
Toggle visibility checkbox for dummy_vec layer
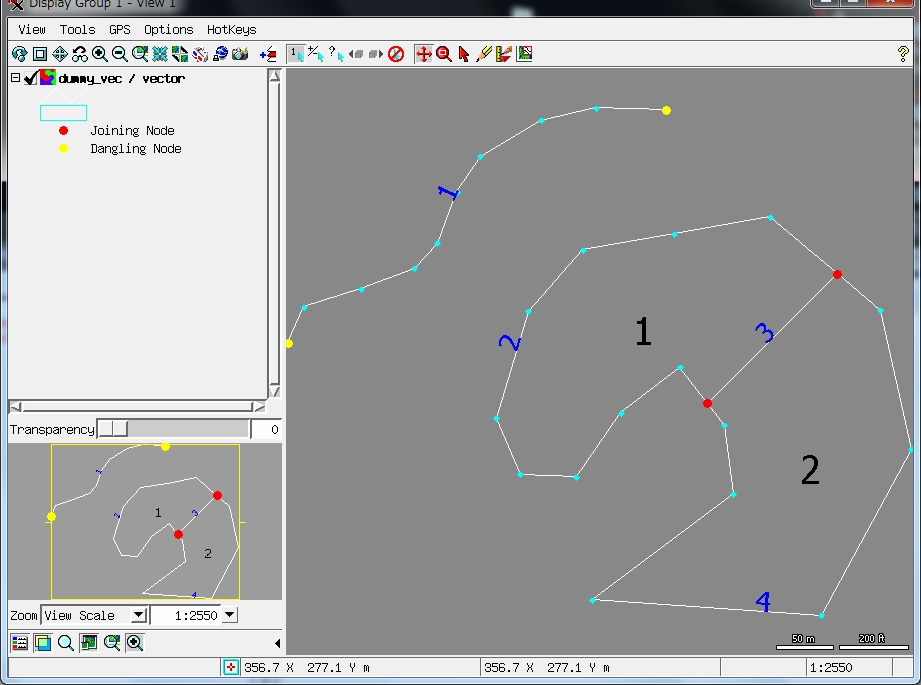pos(31,78)
